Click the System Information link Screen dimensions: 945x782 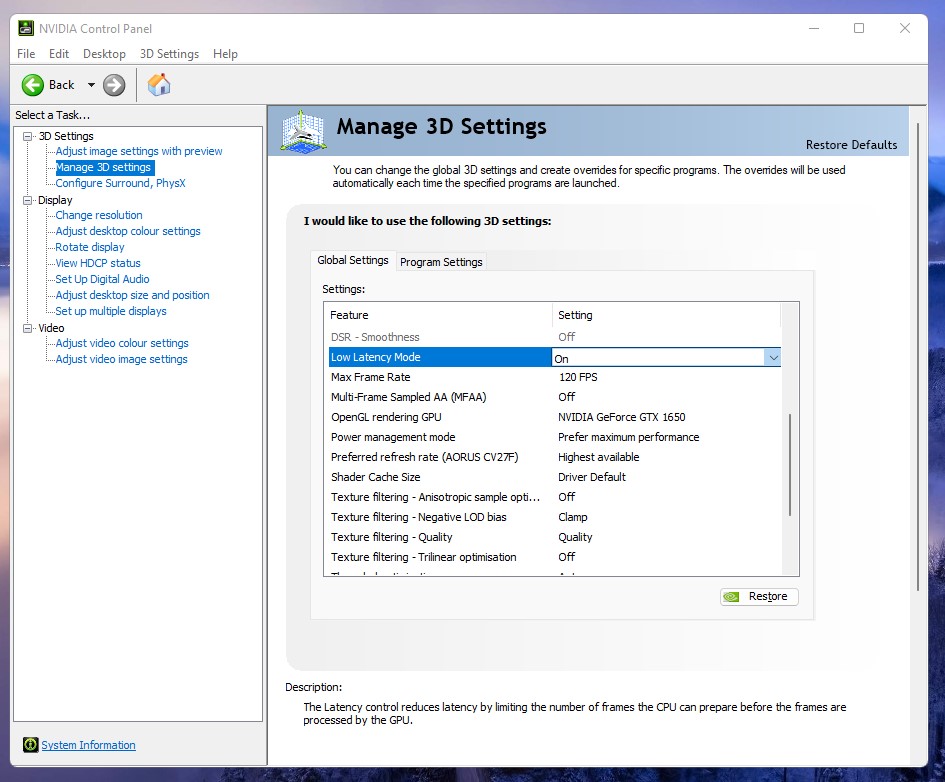(x=89, y=745)
